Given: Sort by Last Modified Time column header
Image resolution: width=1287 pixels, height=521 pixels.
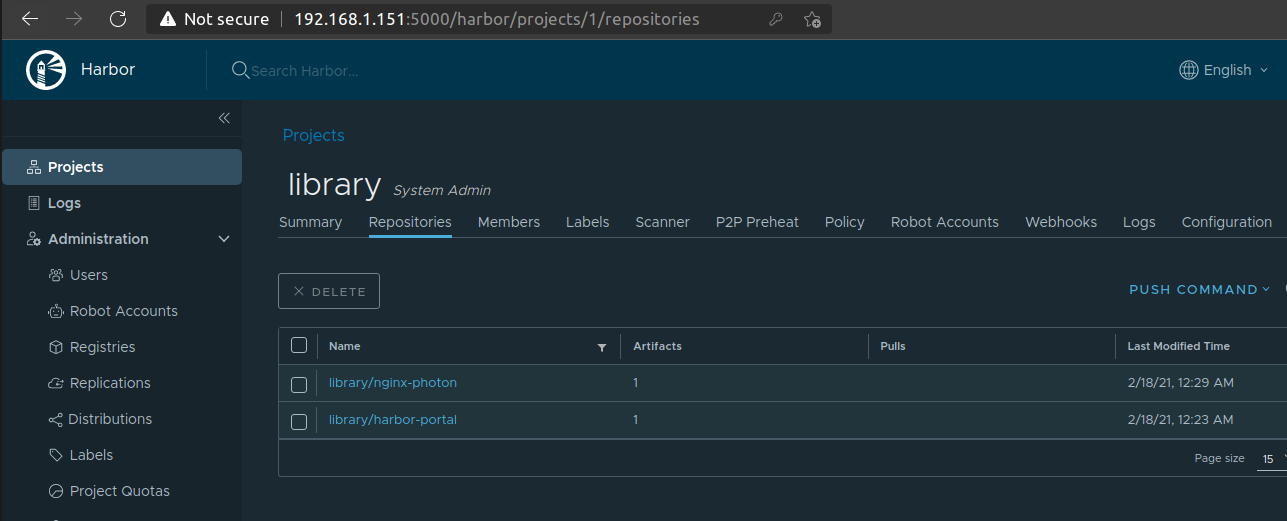Looking at the screenshot, I should point(1178,346).
